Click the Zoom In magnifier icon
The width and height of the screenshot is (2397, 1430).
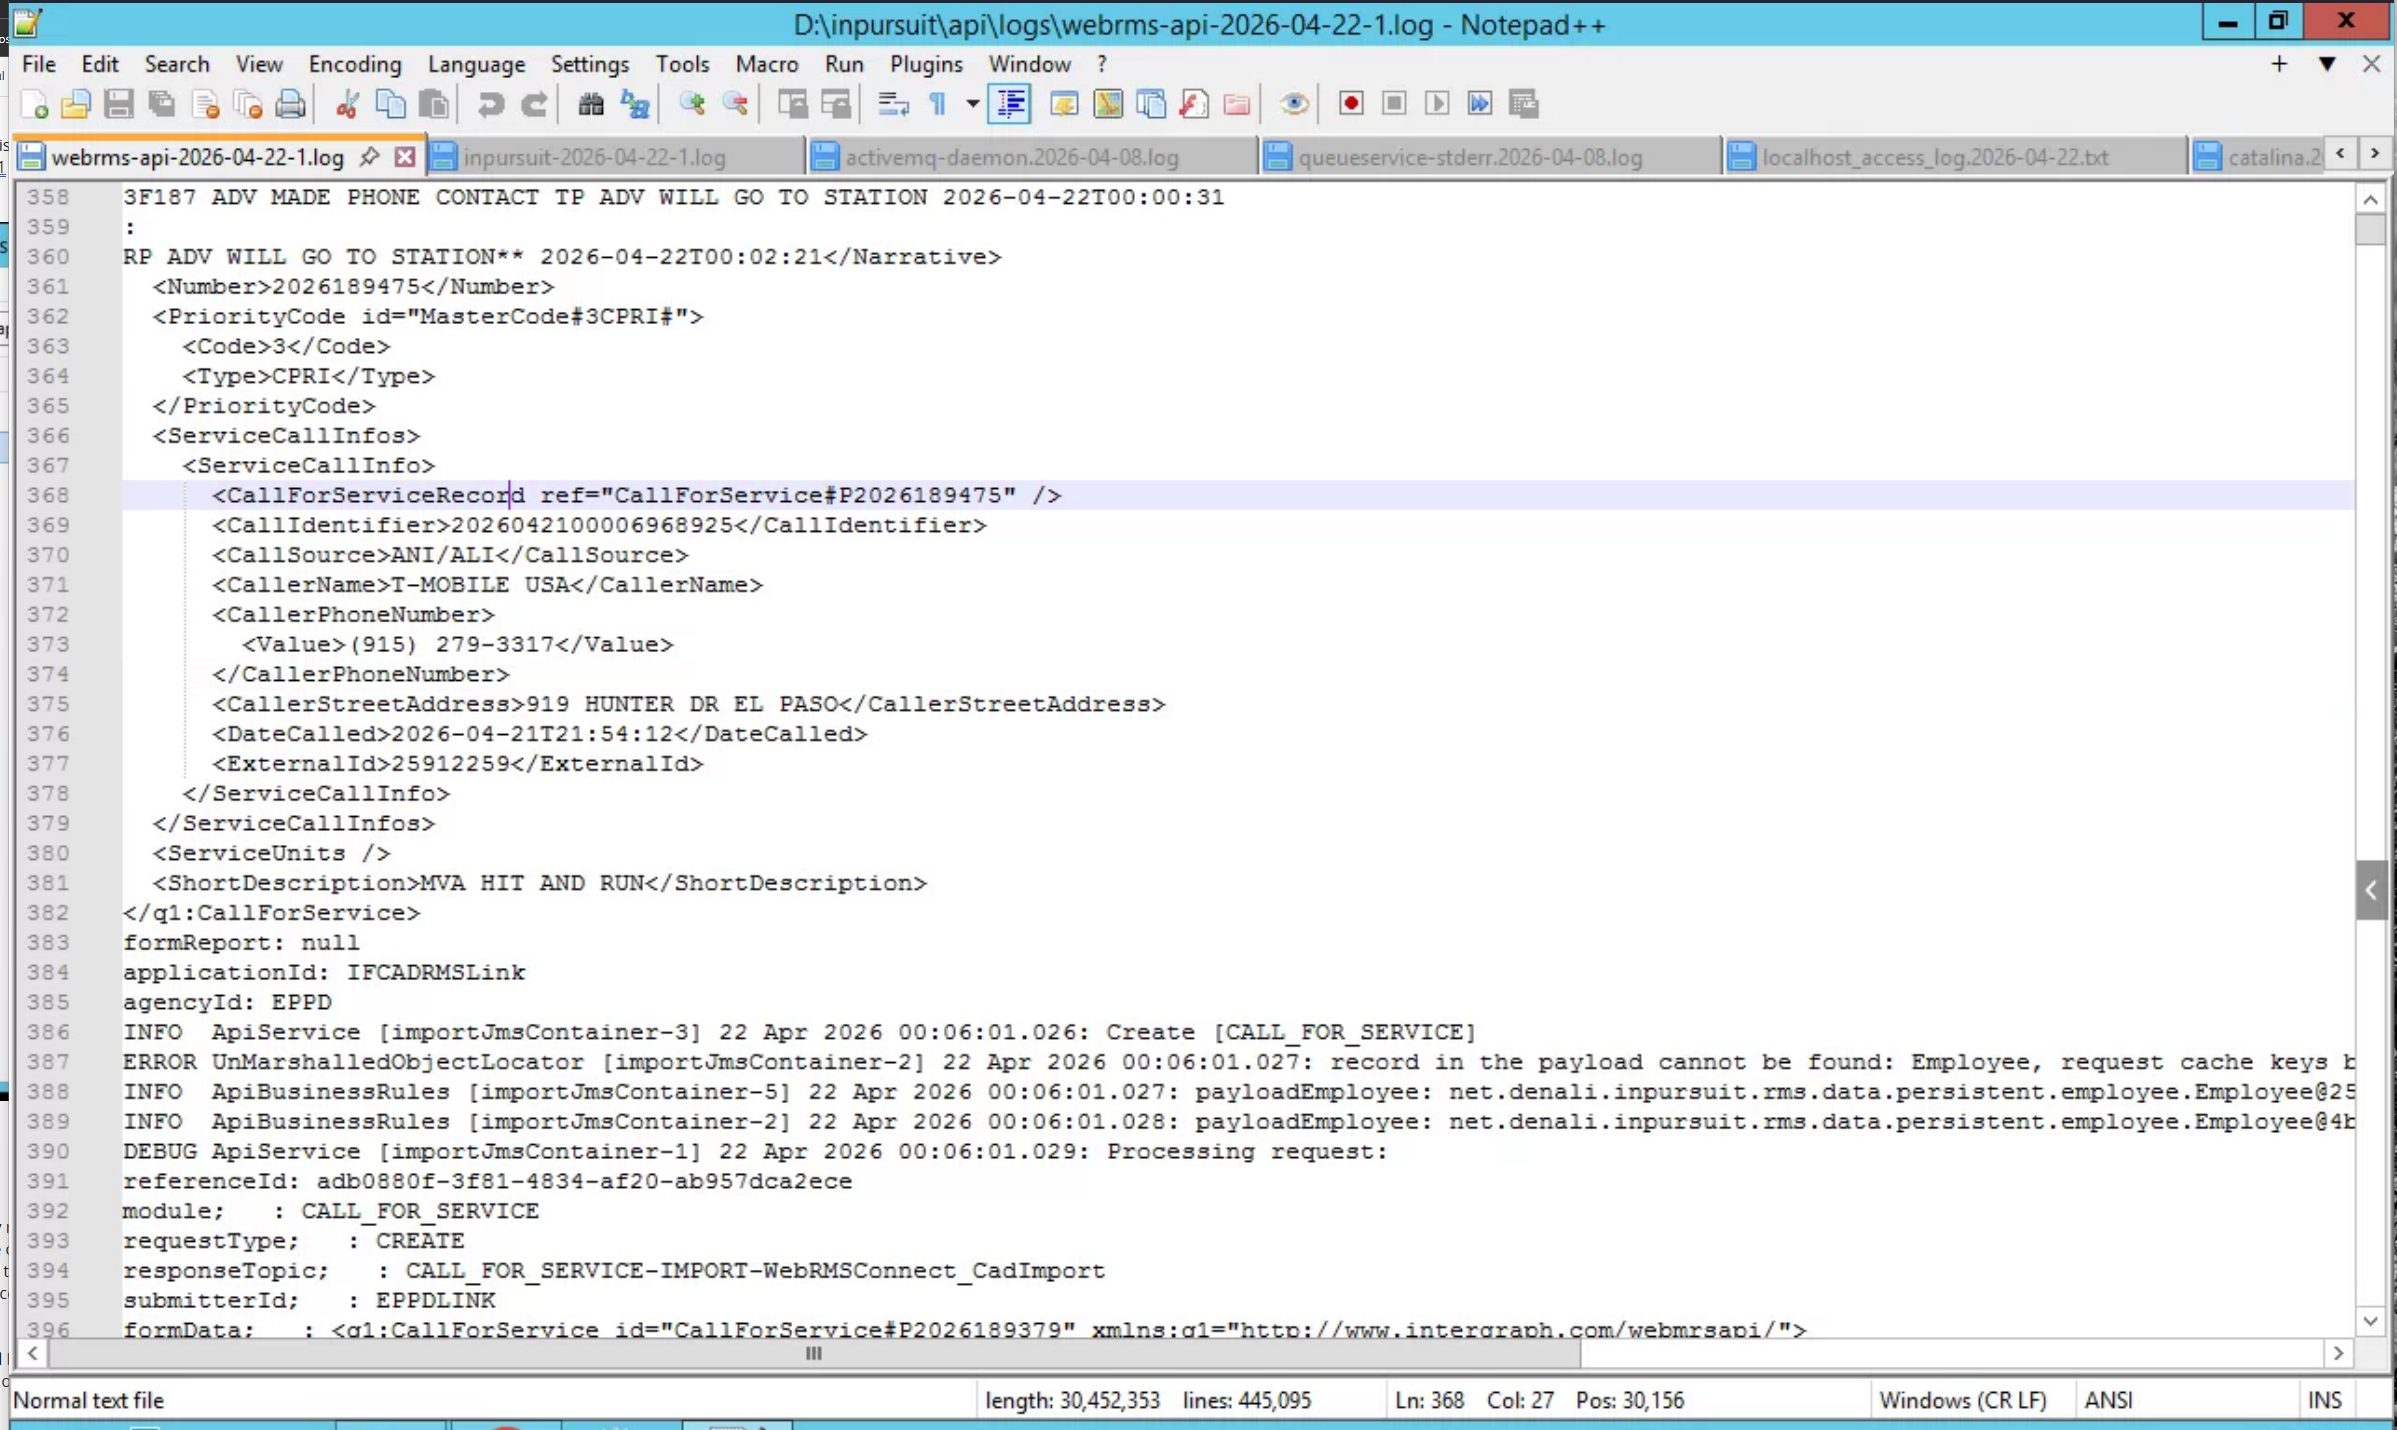point(692,104)
